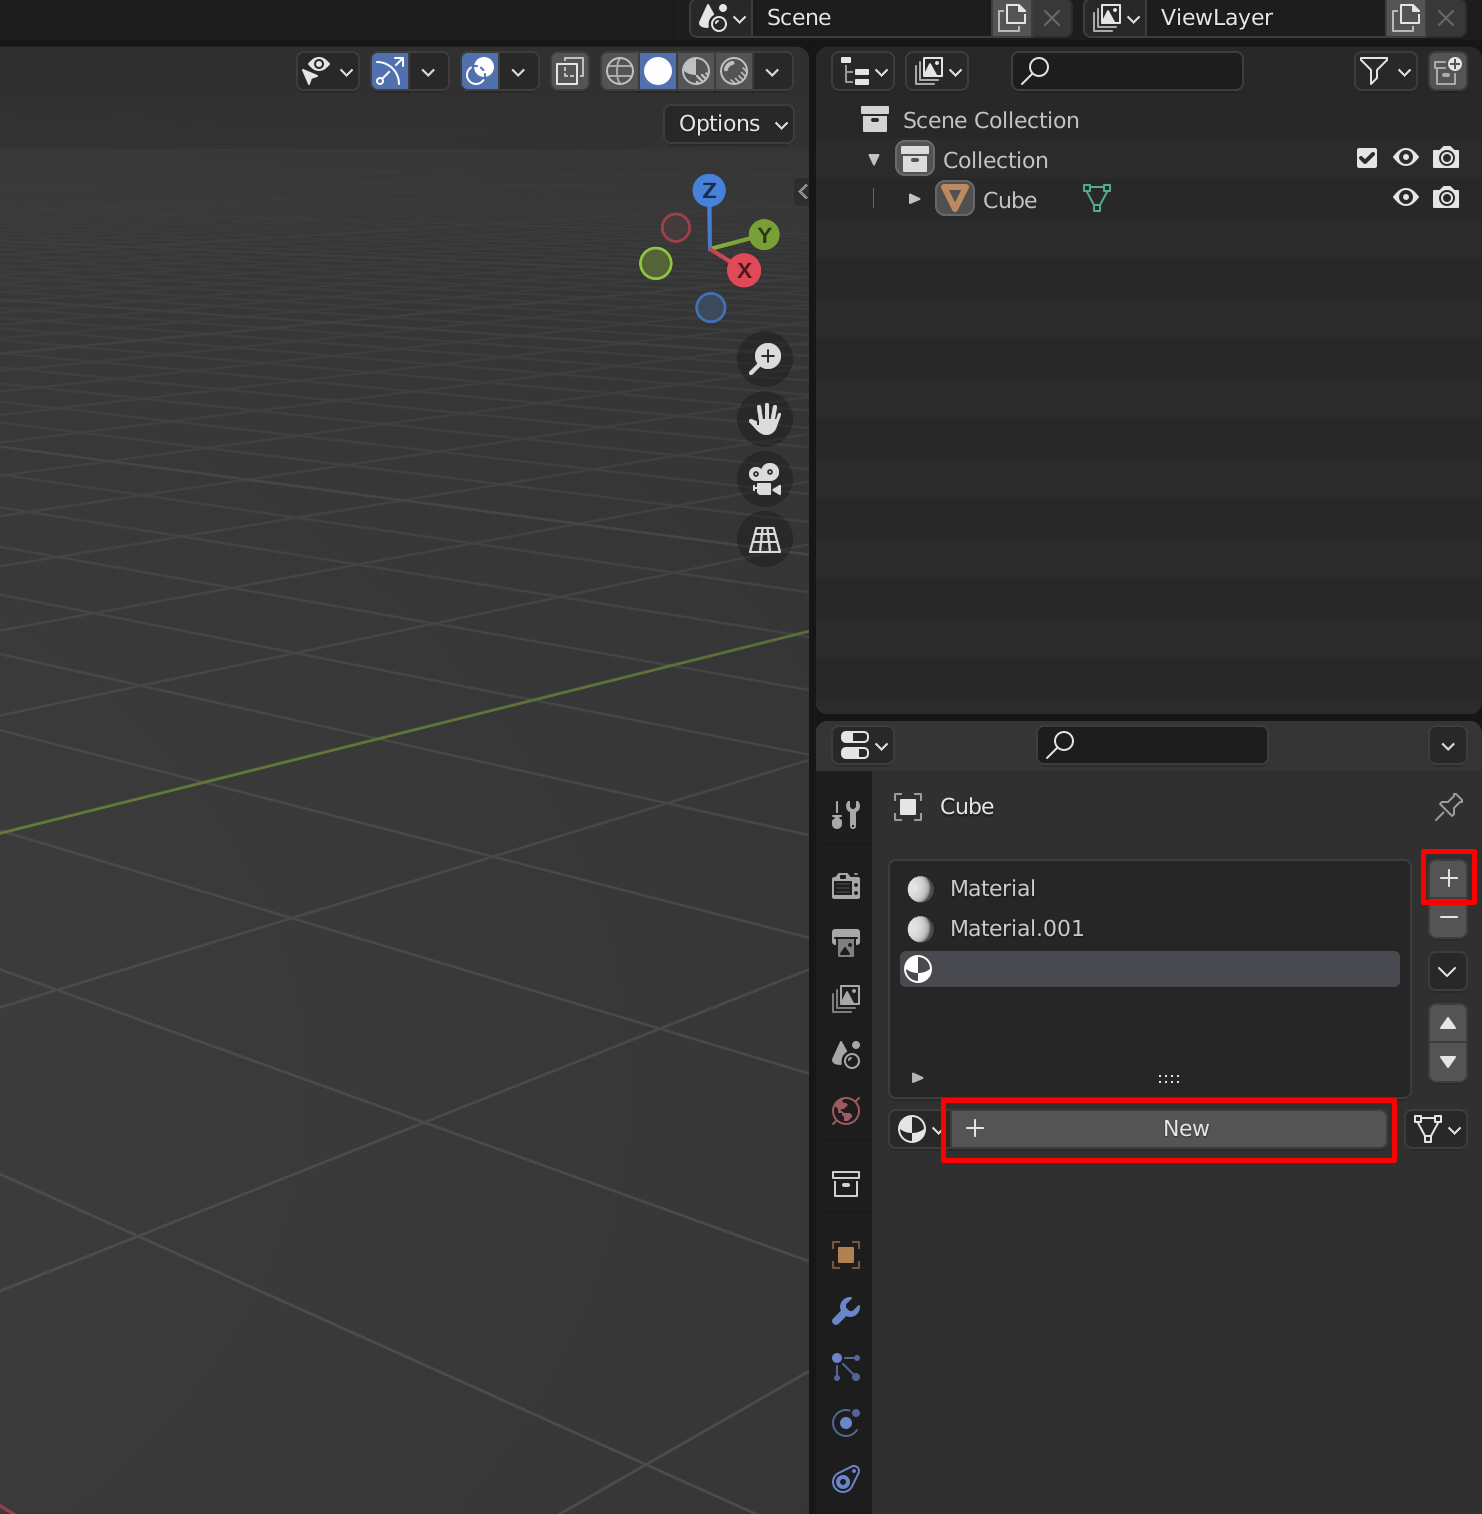Expand the Cube object in outliner
The height and width of the screenshot is (1514, 1482).
tap(914, 199)
